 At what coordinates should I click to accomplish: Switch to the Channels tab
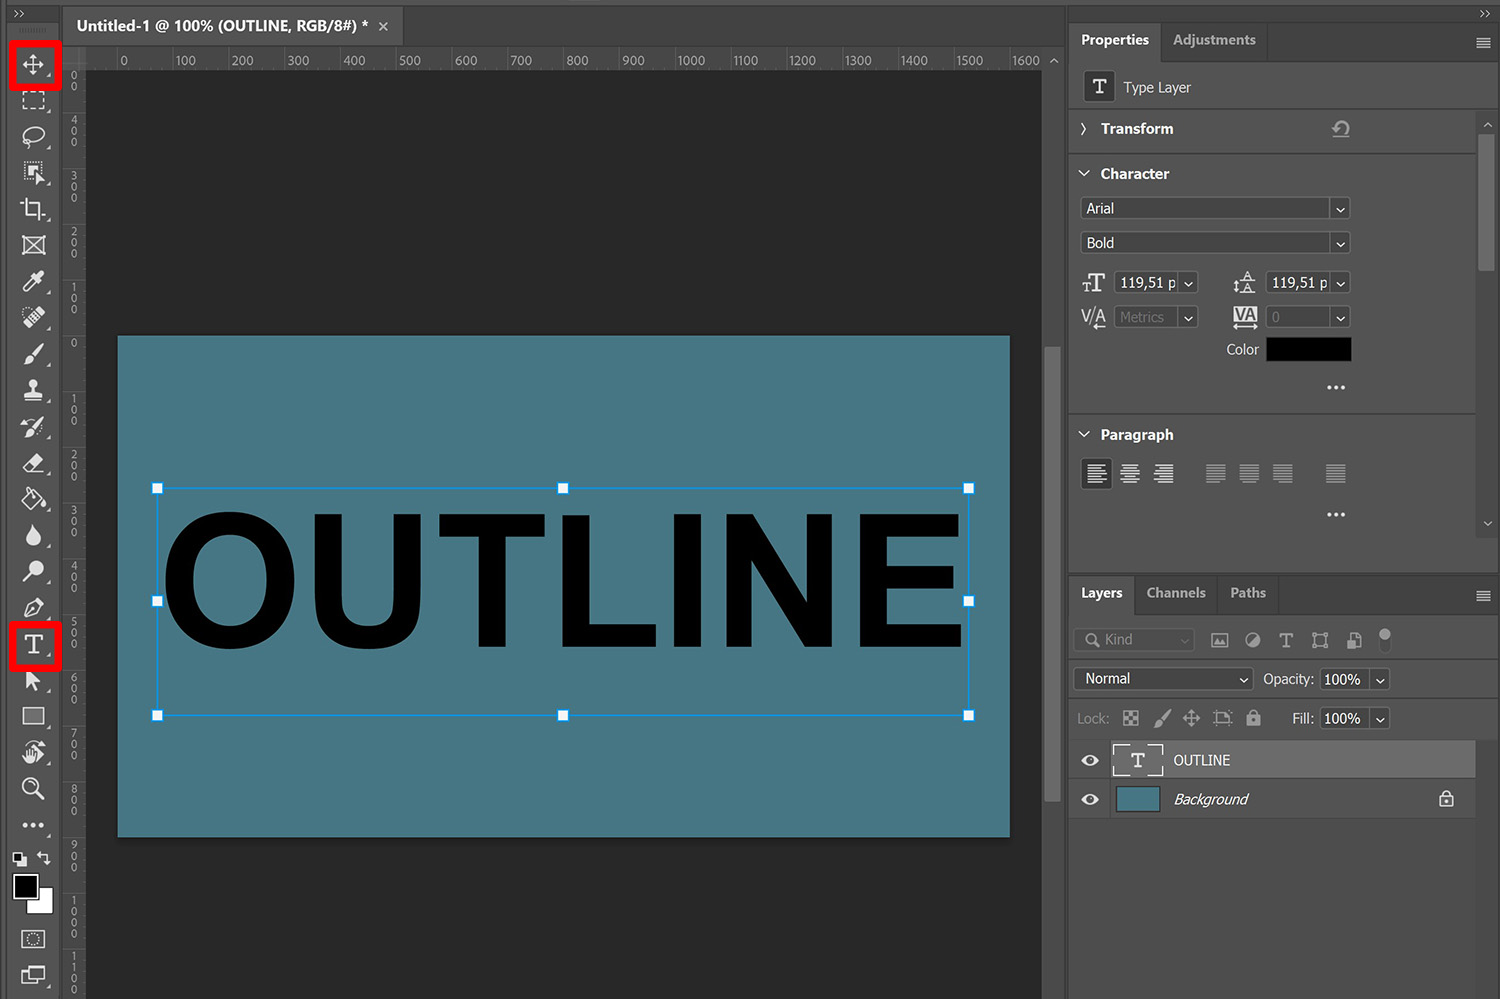click(x=1175, y=593)
